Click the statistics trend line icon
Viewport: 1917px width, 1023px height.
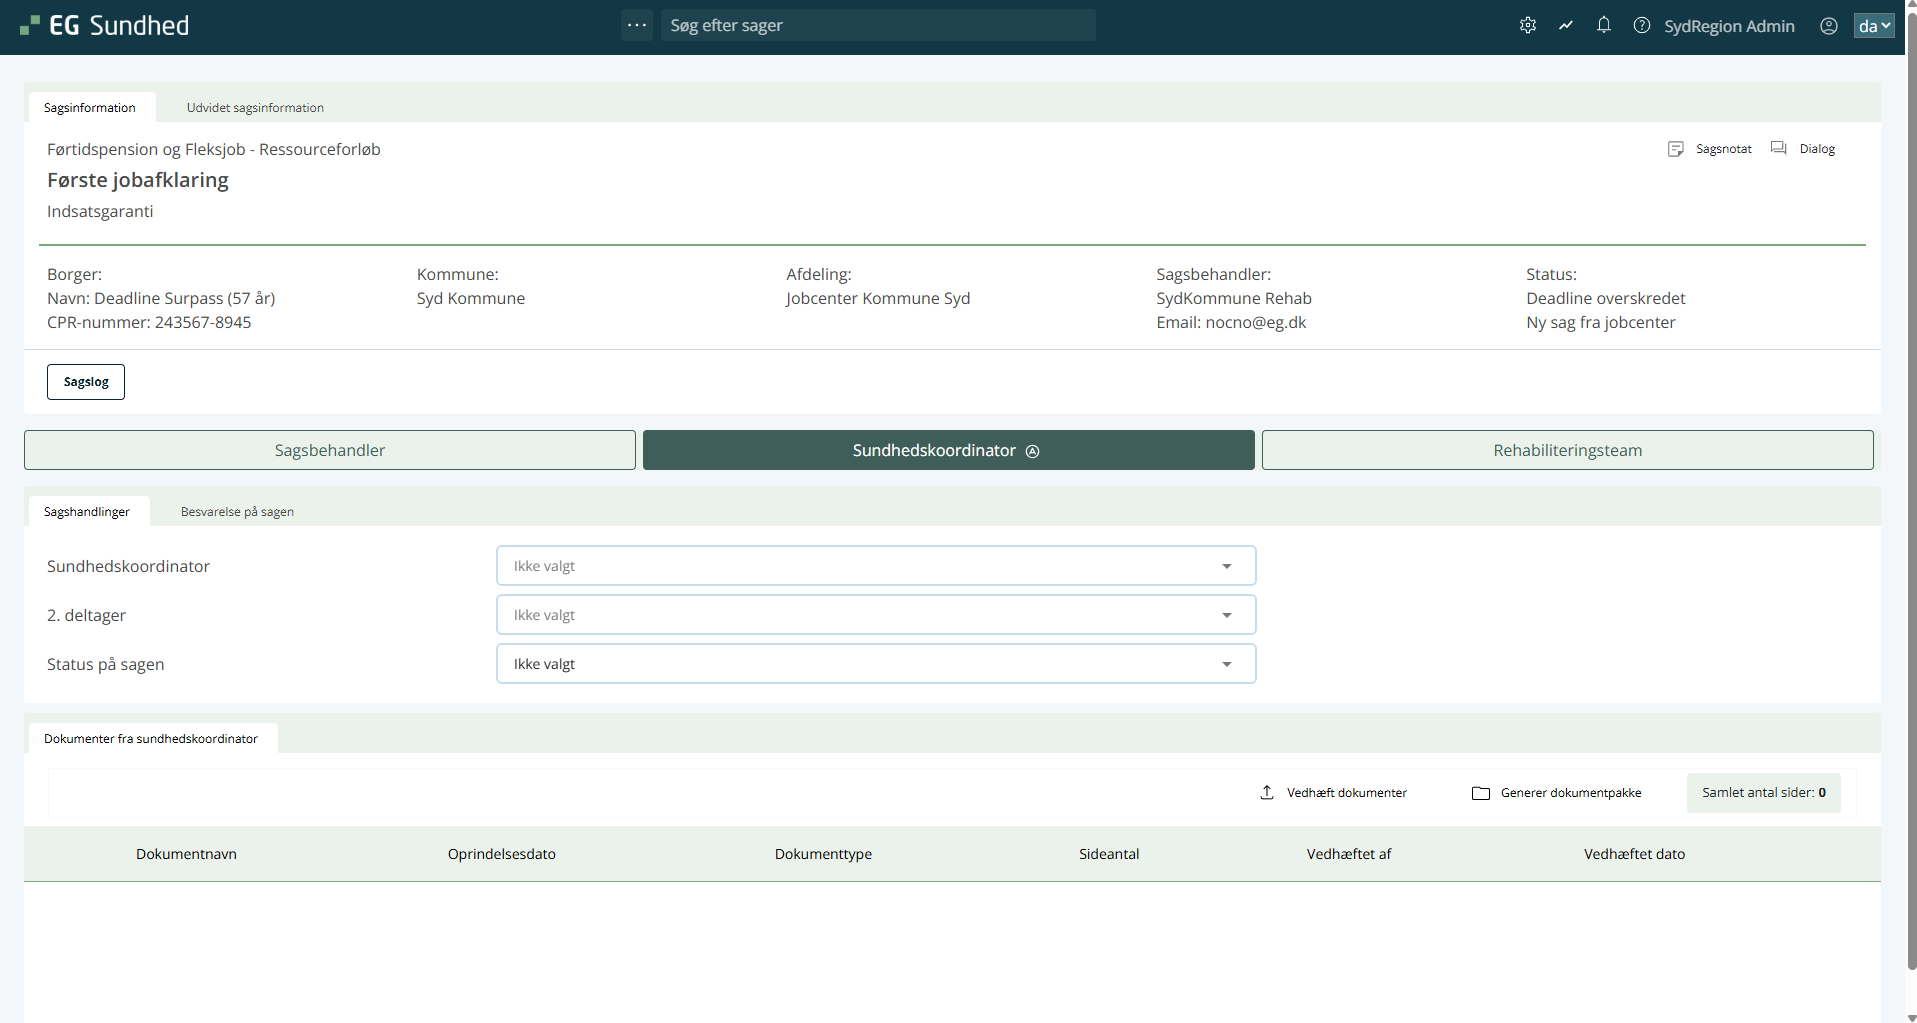pyautogui.click(x=1565, y=26)
